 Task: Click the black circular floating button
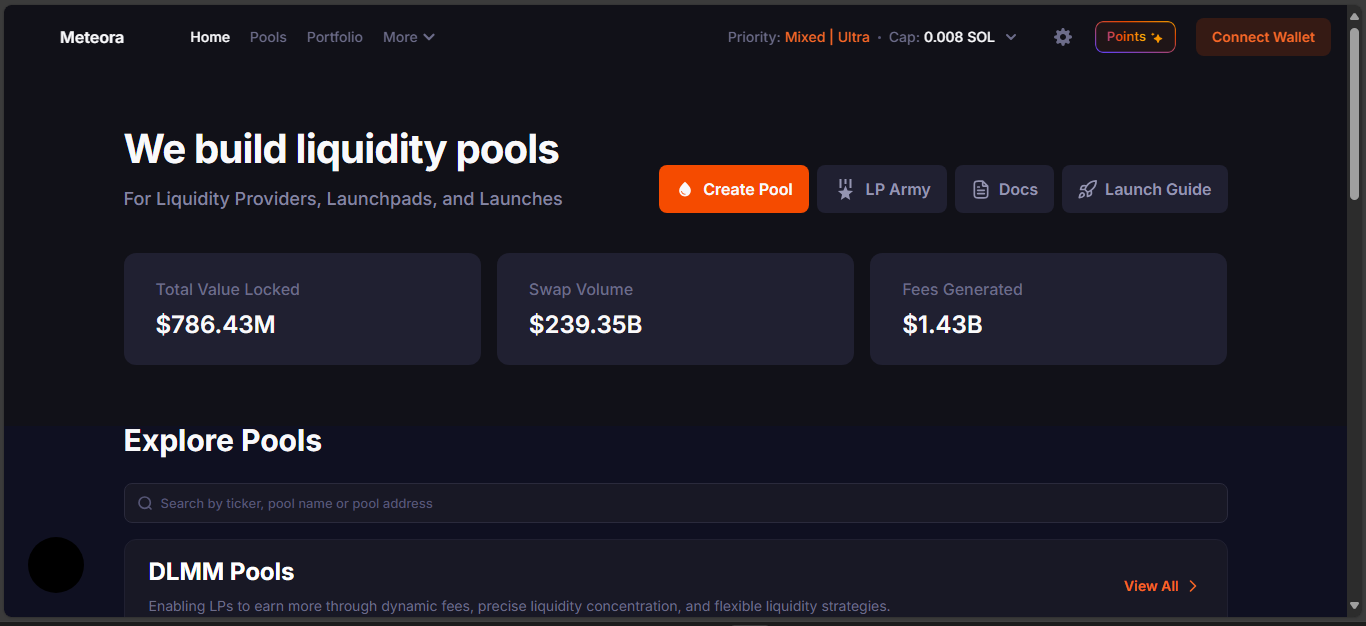coord(56,565)
